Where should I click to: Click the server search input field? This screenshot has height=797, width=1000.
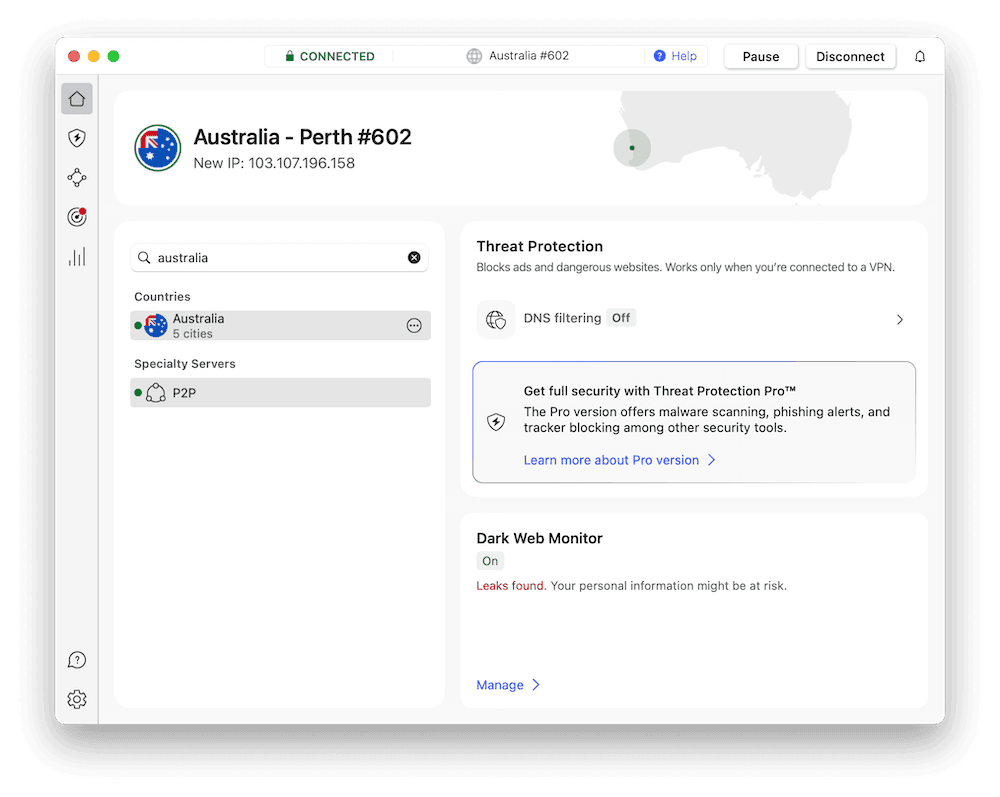click(x=279, y=258)
